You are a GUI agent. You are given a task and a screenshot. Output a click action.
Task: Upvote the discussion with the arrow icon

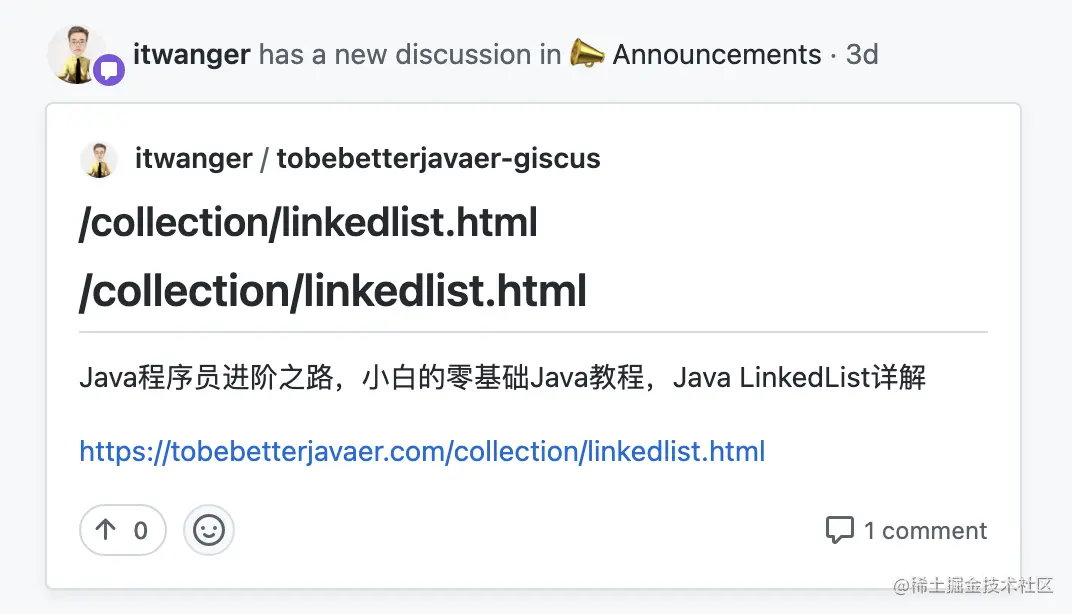click(x=105, y=529)
